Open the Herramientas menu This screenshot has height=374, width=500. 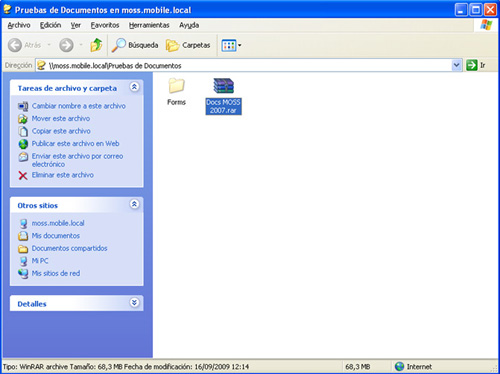pyautogui.click(x=149, y=25)
